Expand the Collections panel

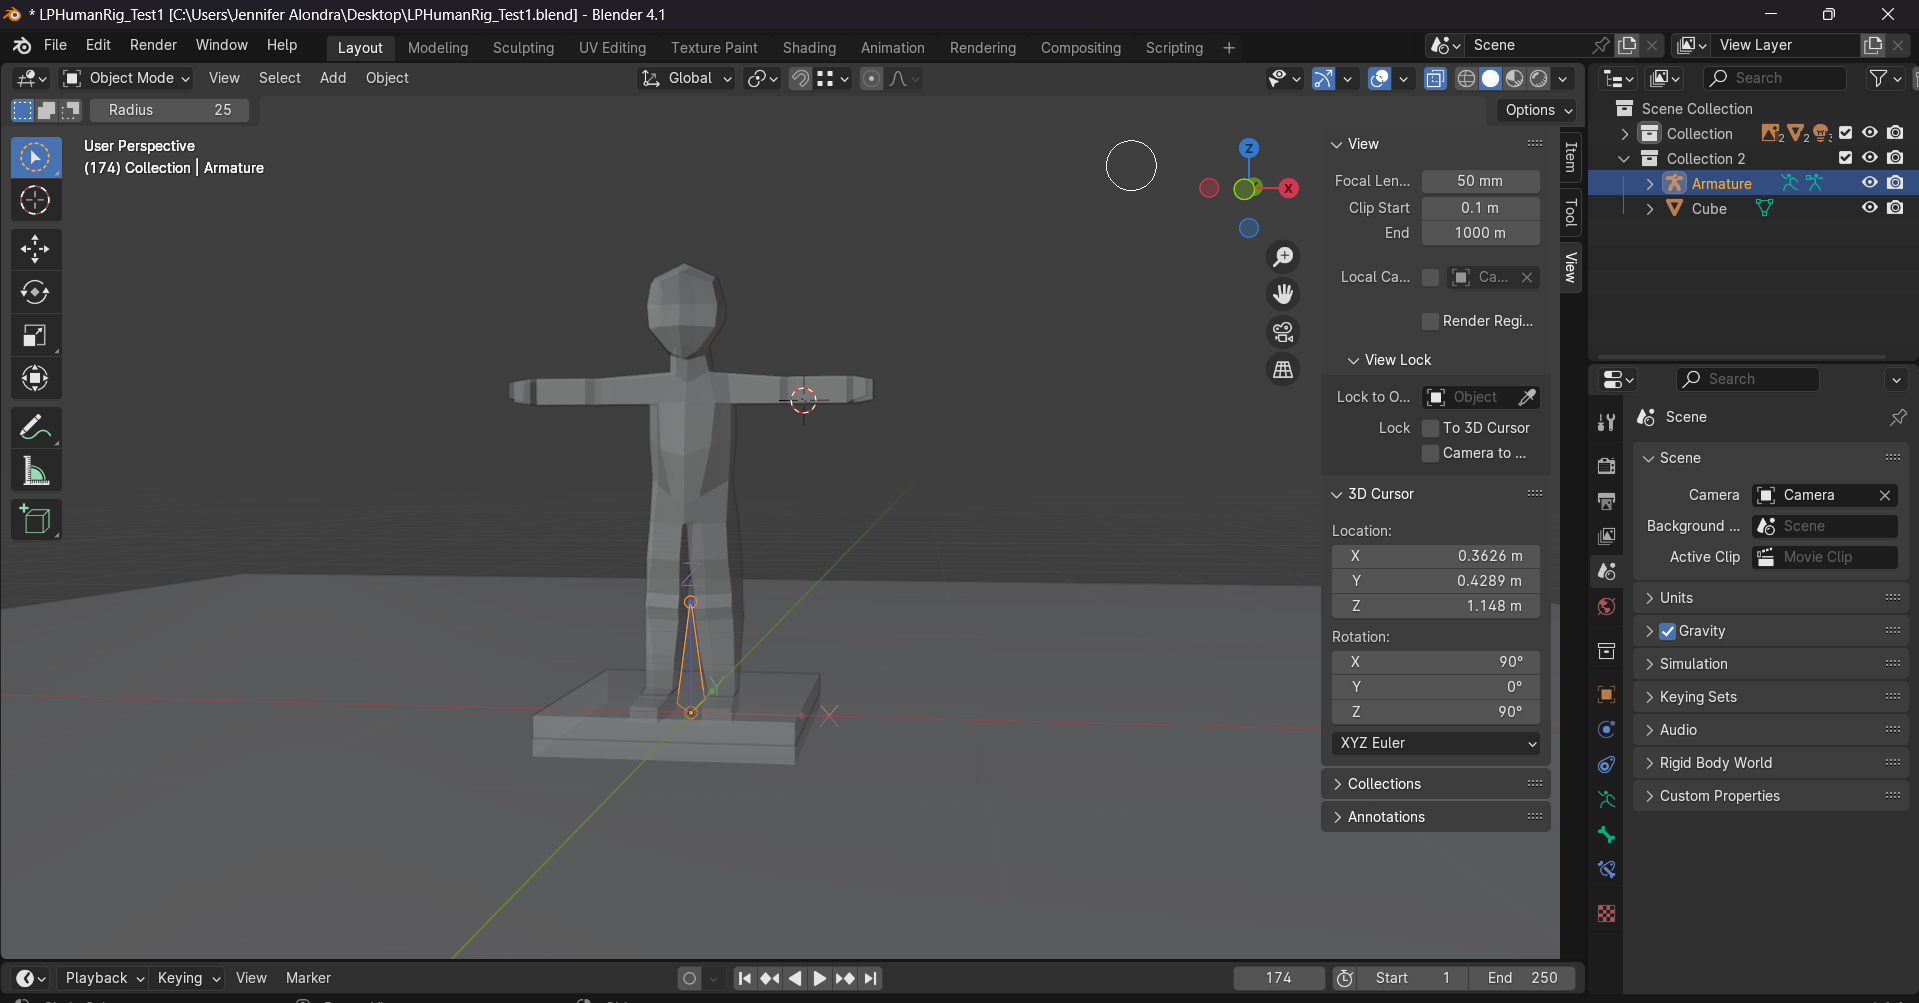[1435, 784]
